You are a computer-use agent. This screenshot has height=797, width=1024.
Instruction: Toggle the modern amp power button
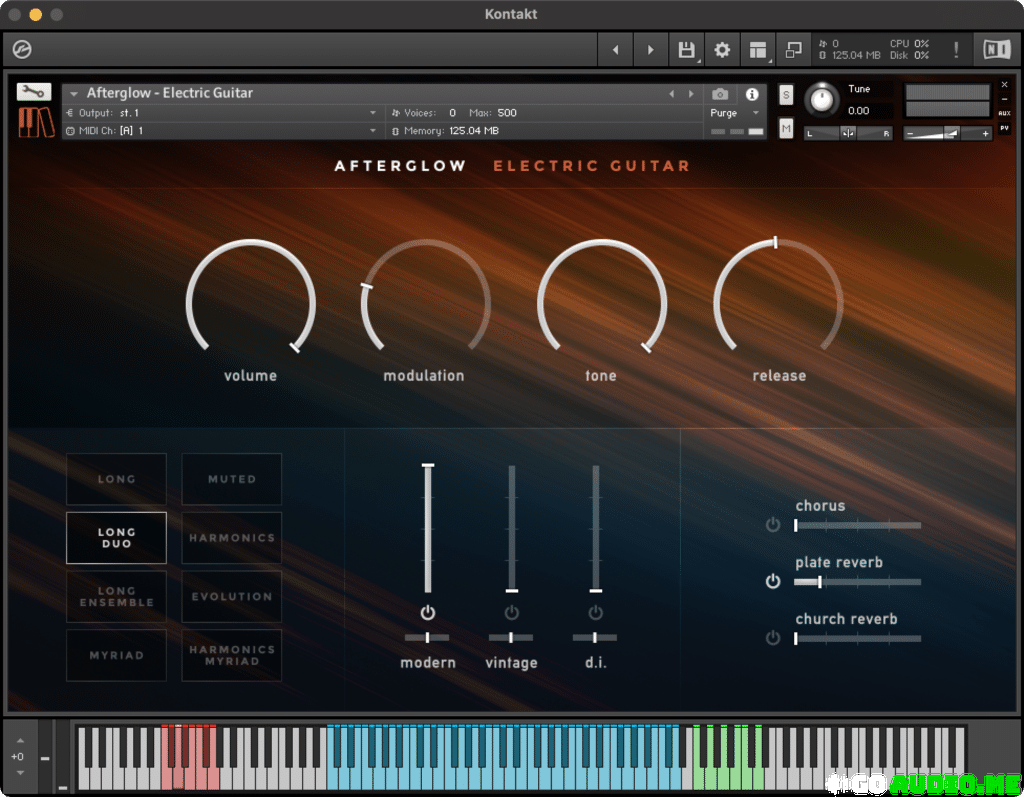click(428, 612)
